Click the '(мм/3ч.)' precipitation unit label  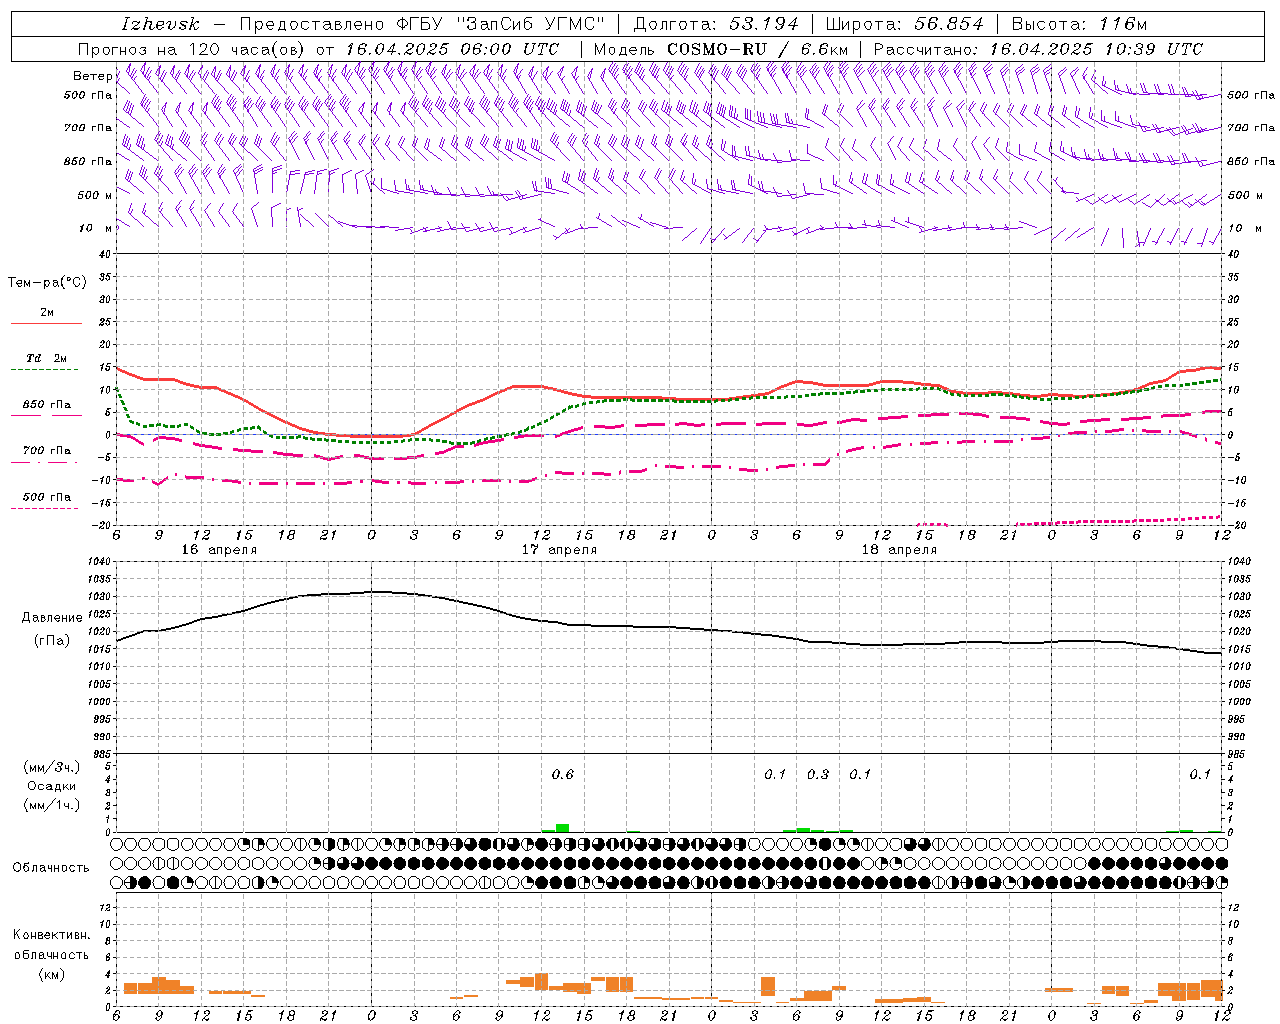tap(52, 767)
